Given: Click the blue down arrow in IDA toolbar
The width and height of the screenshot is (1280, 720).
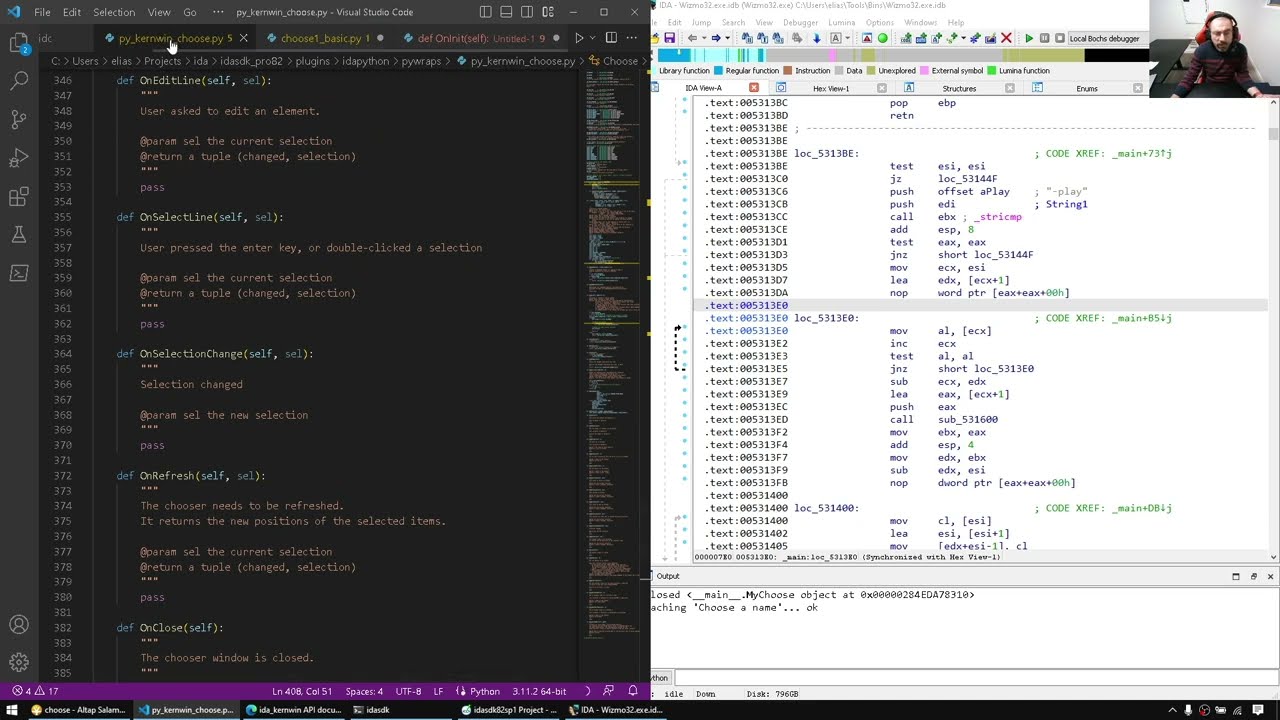Looking at the screenshot, I should [816, 38].
